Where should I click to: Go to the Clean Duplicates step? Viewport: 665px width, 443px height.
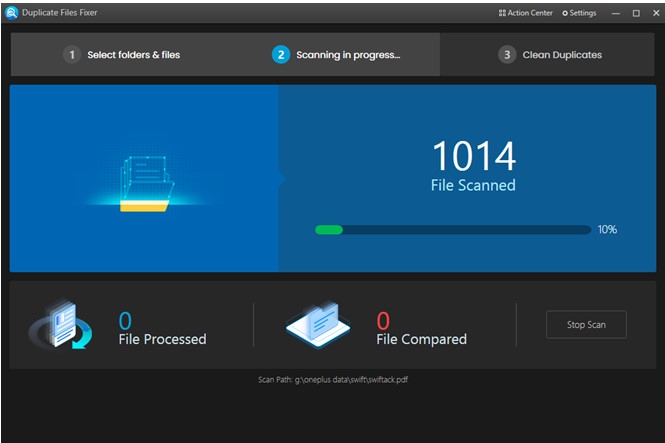550,55
